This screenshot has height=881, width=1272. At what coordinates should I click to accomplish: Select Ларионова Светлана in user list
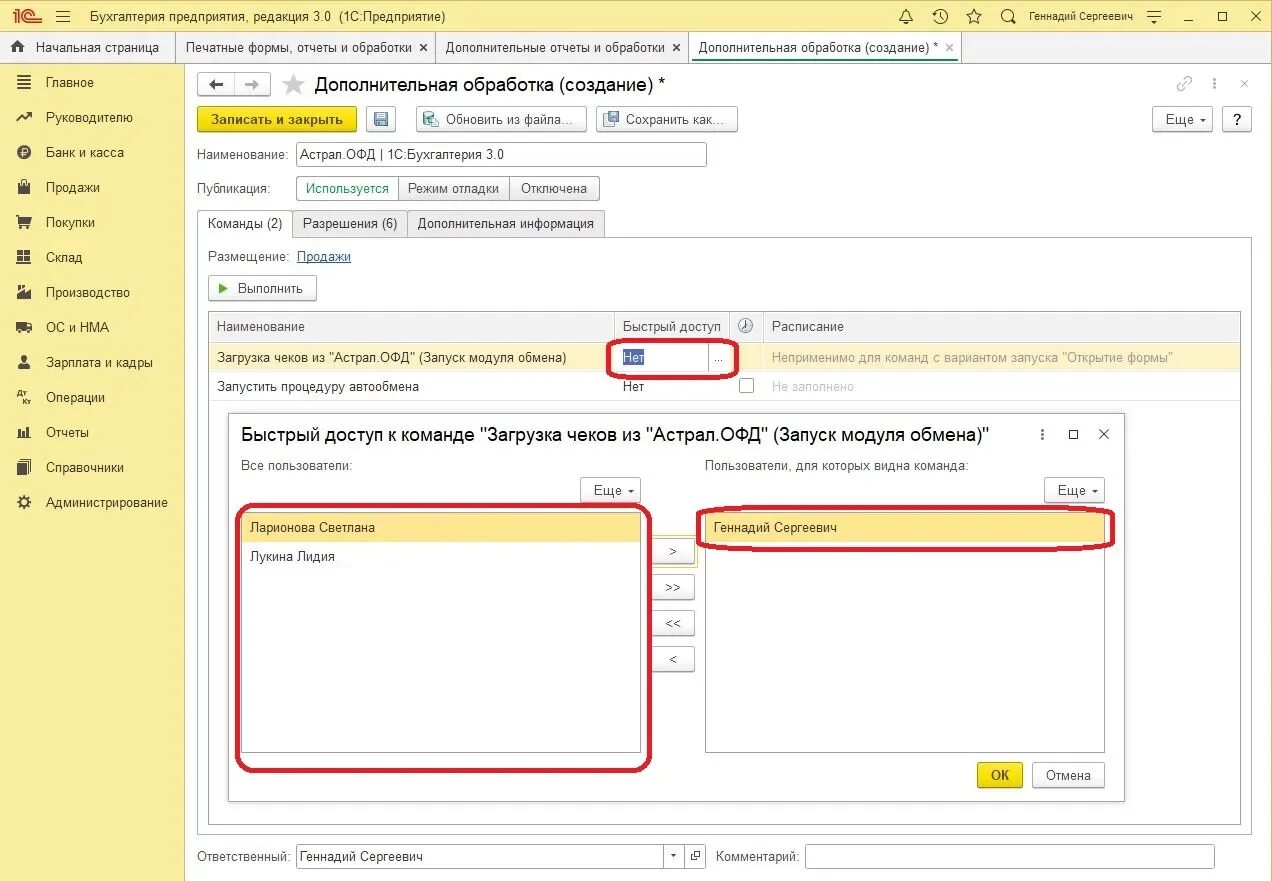(x=441, y=527)
